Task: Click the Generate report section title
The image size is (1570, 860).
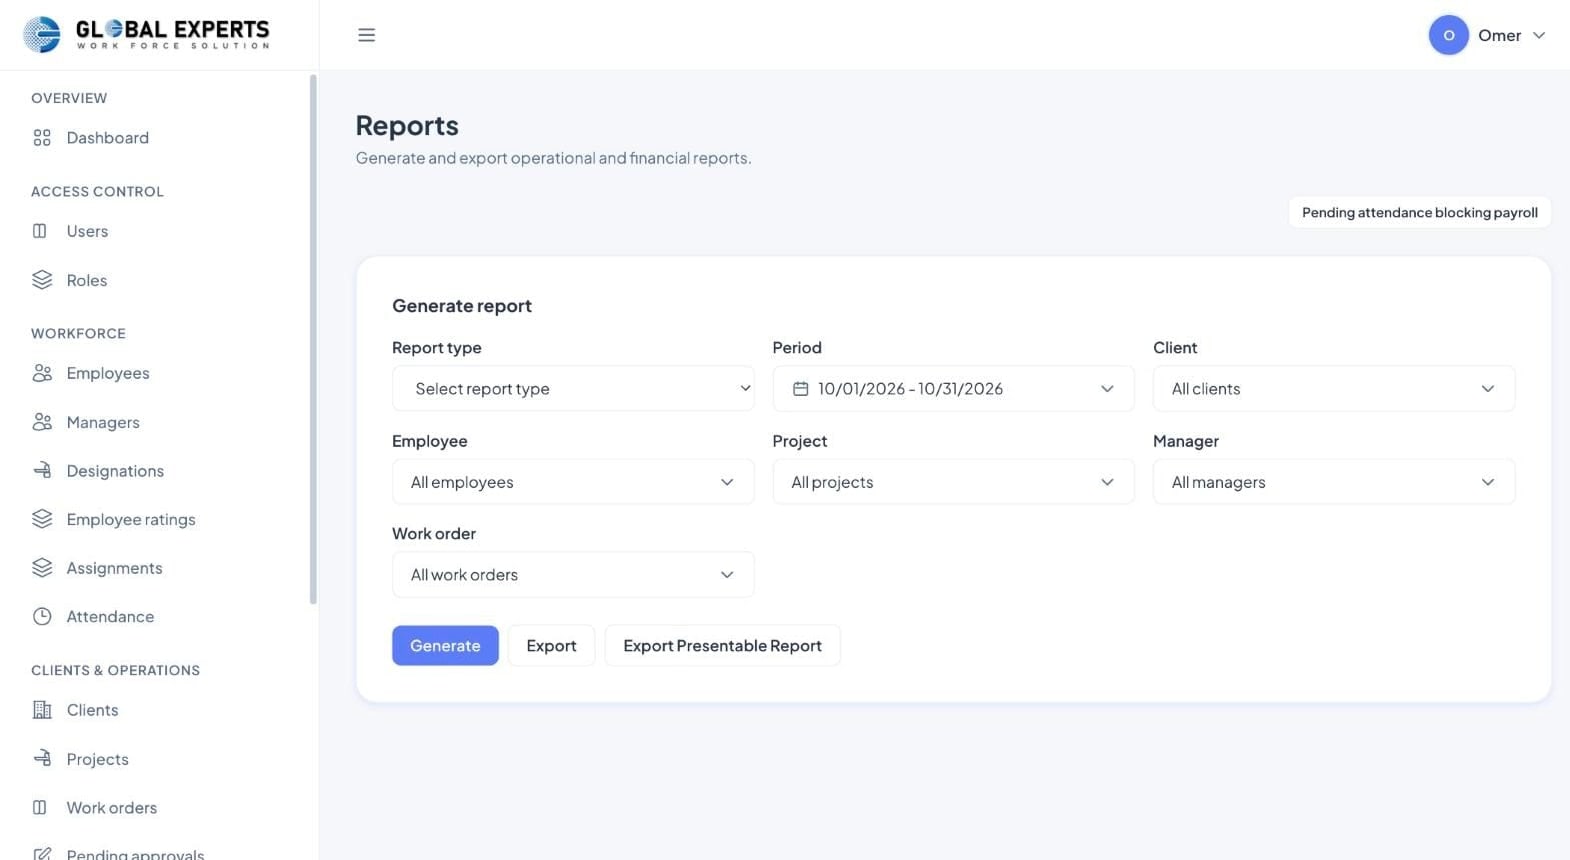Action: click(x=462, y=306)
